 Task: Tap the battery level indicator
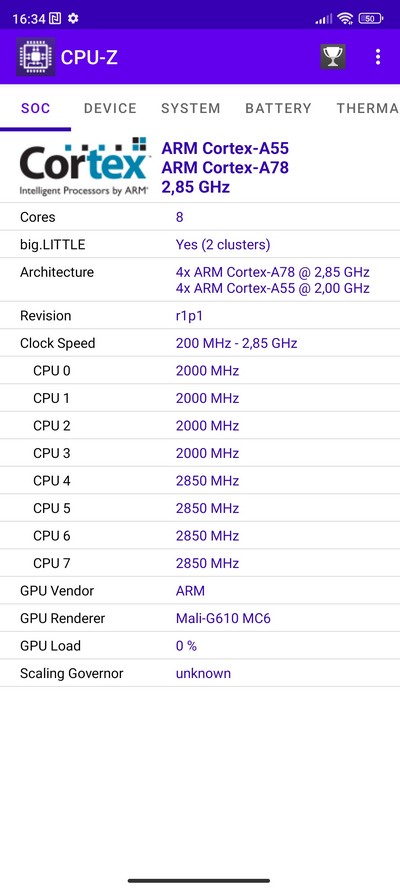(371, 19)
